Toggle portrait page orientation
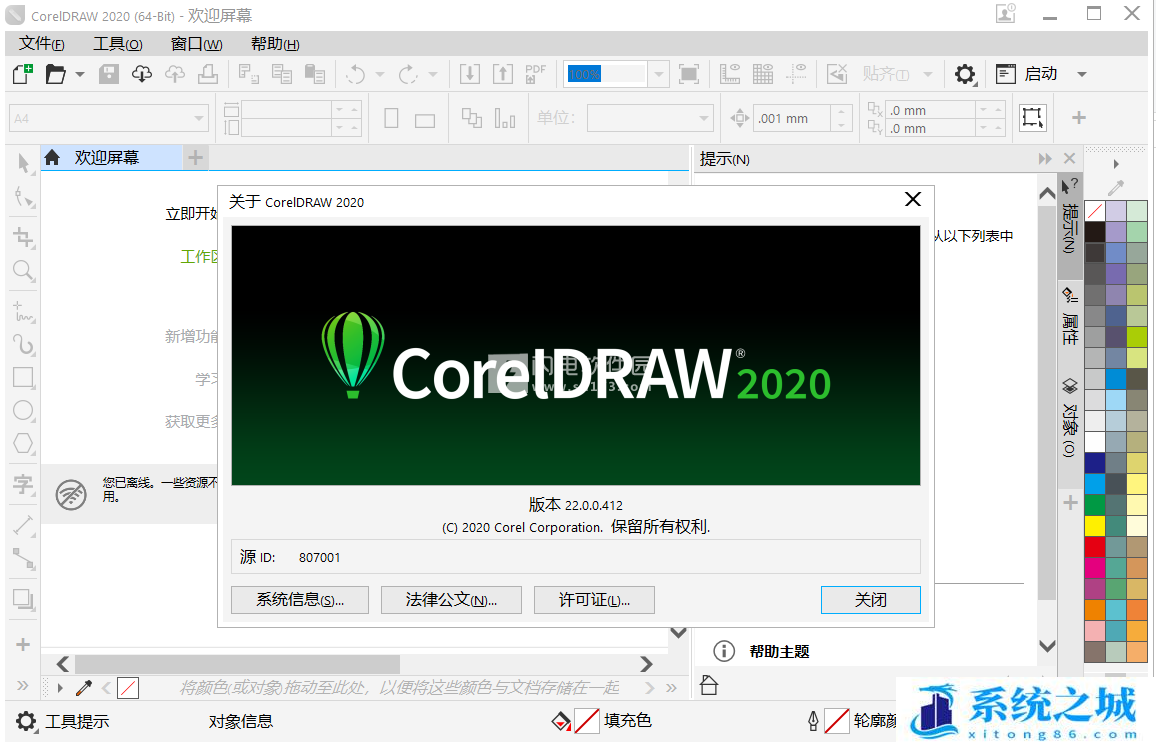 pos(391,118)
